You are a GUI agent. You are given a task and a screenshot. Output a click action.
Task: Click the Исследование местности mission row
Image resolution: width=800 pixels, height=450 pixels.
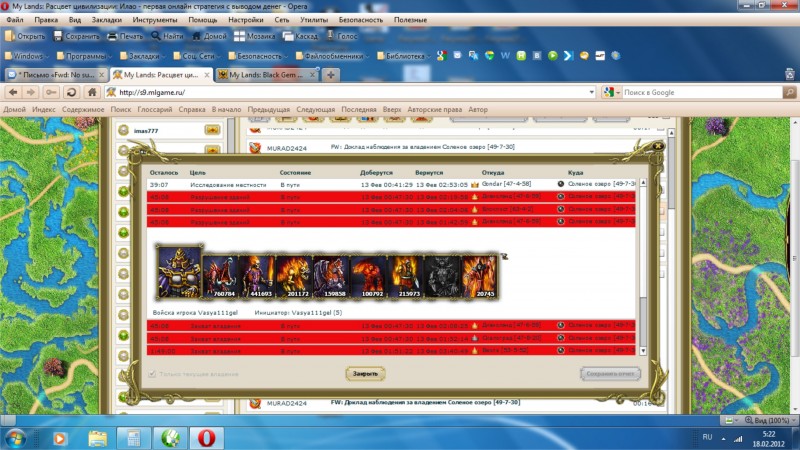pos(391,185)
